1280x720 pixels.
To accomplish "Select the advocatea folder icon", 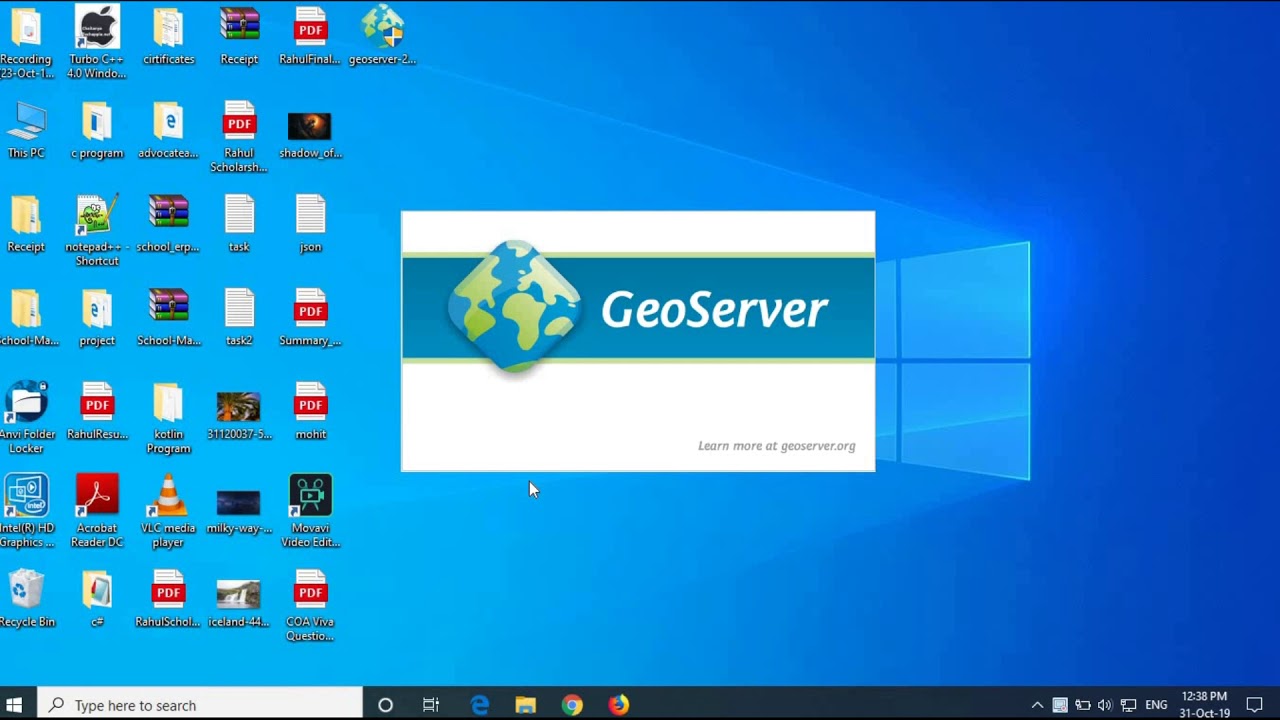I will click(x=168, y=122).
